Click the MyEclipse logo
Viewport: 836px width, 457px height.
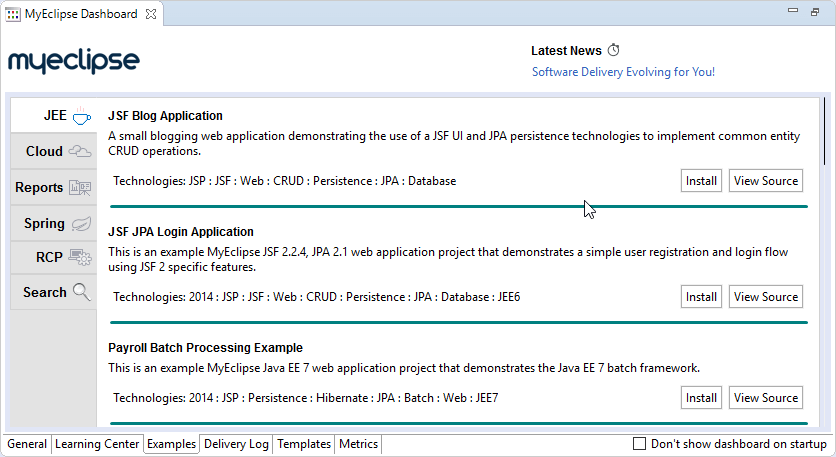(74, 62)
